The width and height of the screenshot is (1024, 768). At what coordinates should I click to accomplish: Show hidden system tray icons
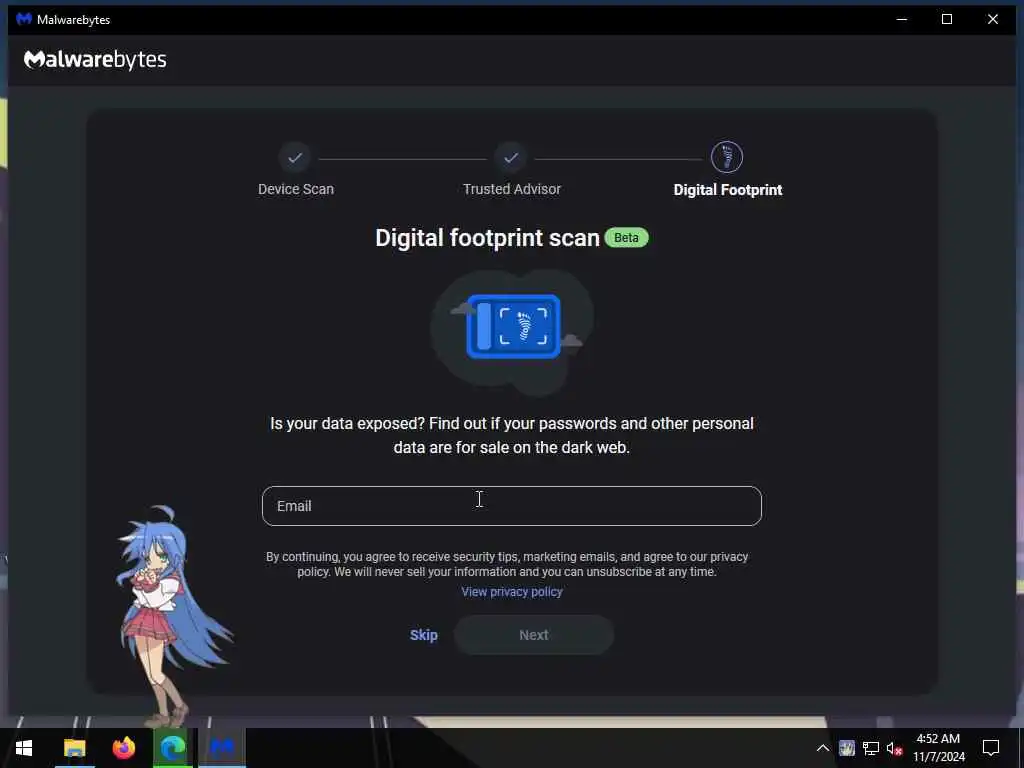pos(823,748)
